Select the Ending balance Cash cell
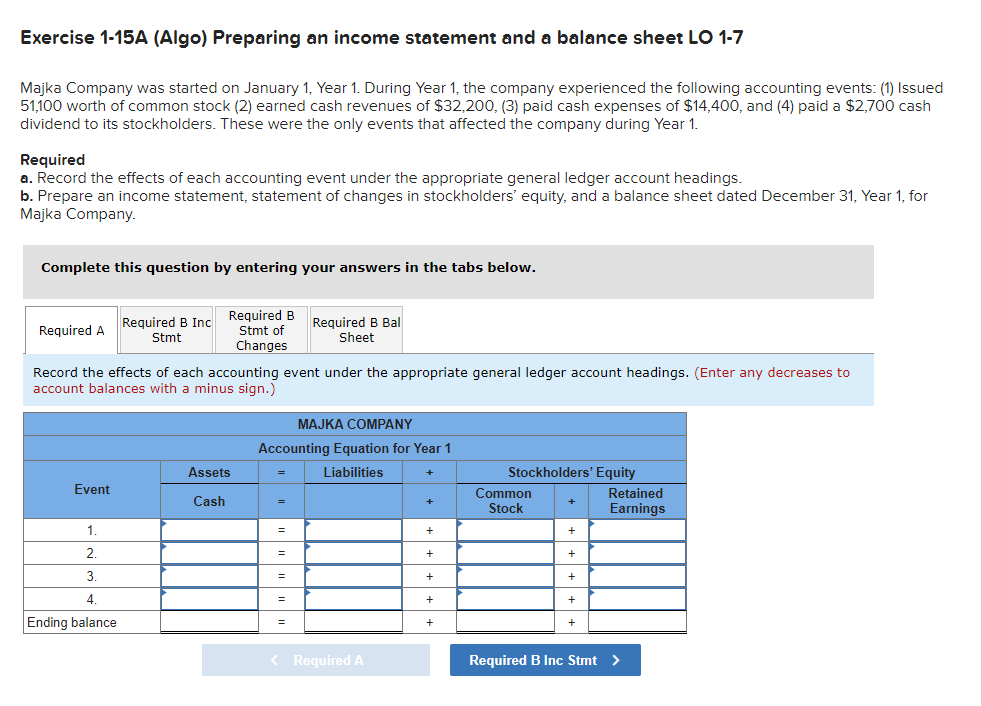Viewport: 981px width, 706px height. [x=208, y=621]
